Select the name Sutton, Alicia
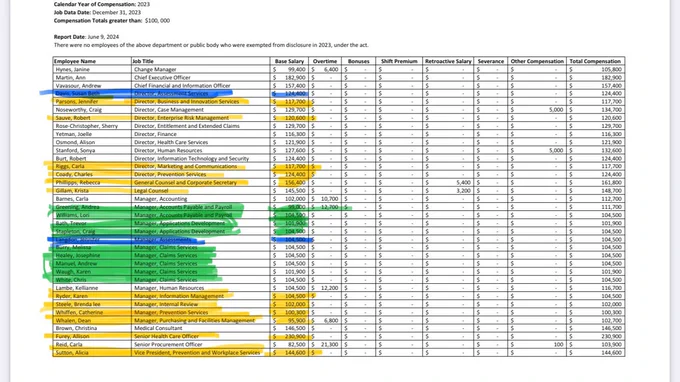The width and height of the screenshot is (680, 382). [72, 353]
